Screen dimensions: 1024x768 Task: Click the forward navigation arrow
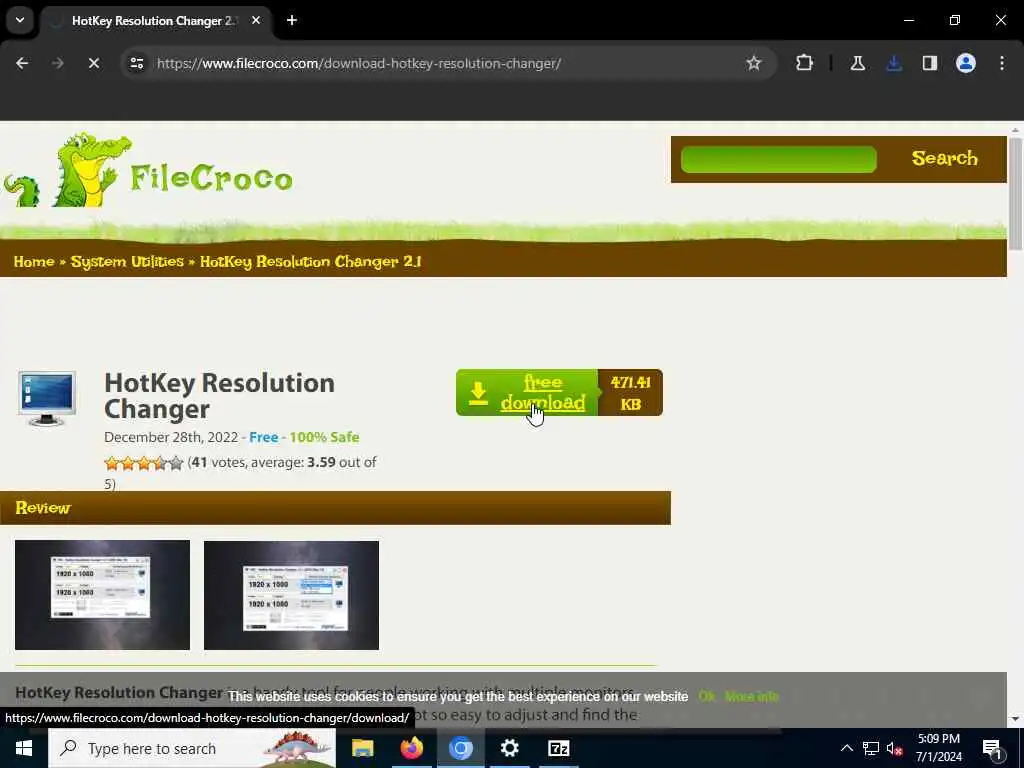[57, 63]
